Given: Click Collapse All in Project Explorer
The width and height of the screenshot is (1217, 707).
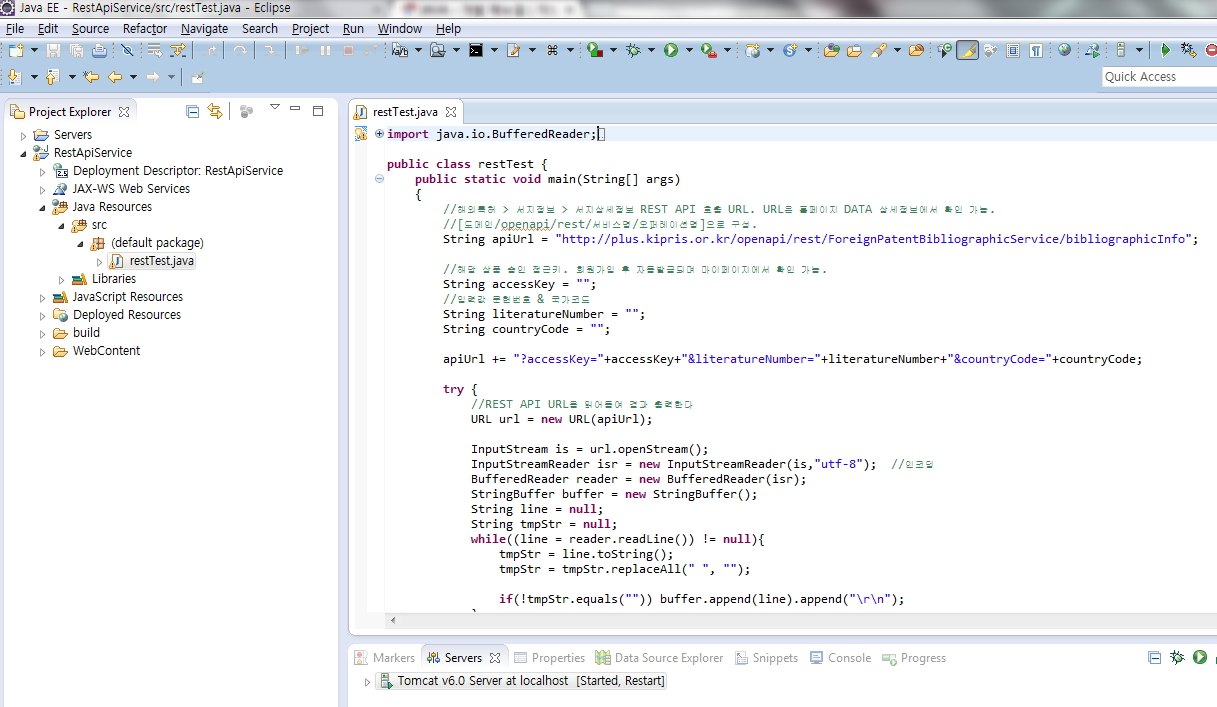Looking at the screenshot, I should (193, 111).
